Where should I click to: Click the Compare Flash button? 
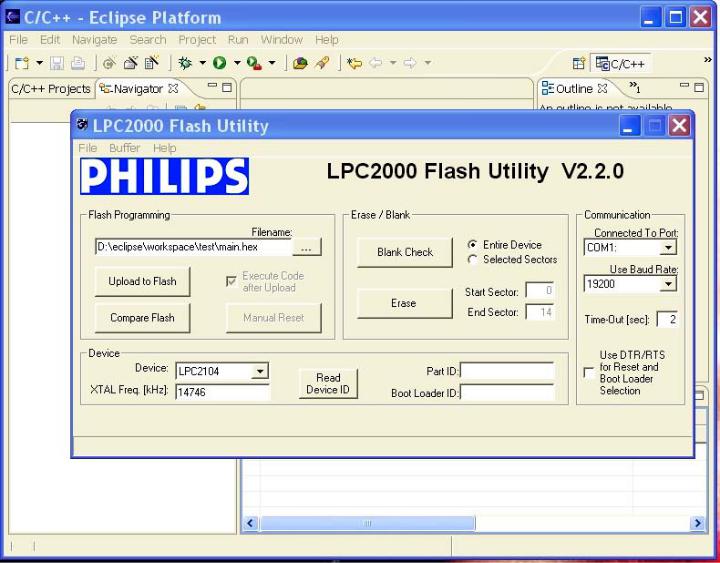click(x=142, y=318)
